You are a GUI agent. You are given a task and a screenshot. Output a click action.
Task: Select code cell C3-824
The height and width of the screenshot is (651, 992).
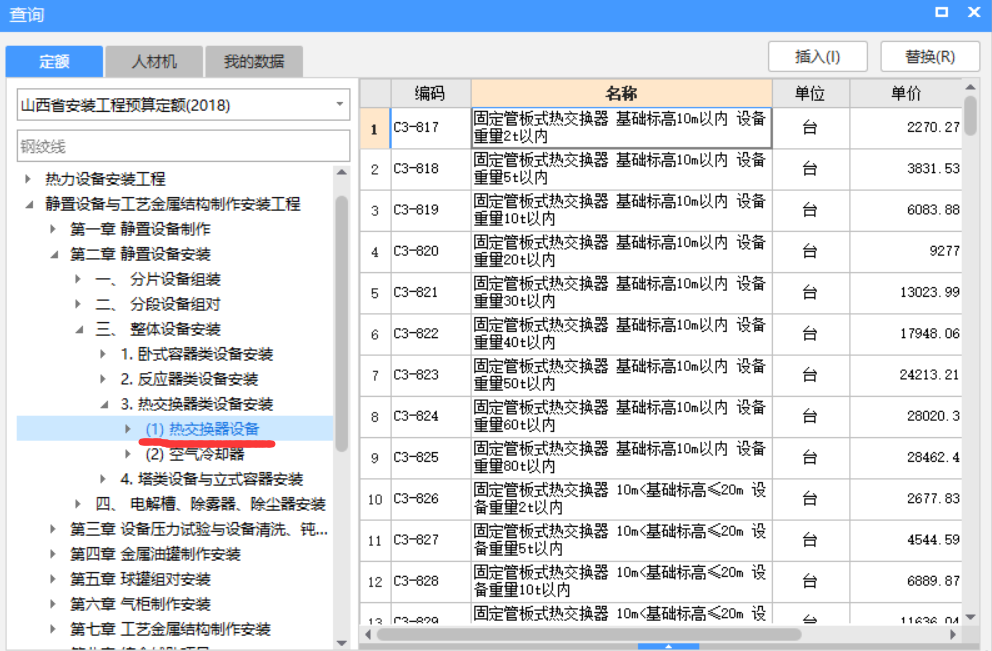tap(430, 416)
